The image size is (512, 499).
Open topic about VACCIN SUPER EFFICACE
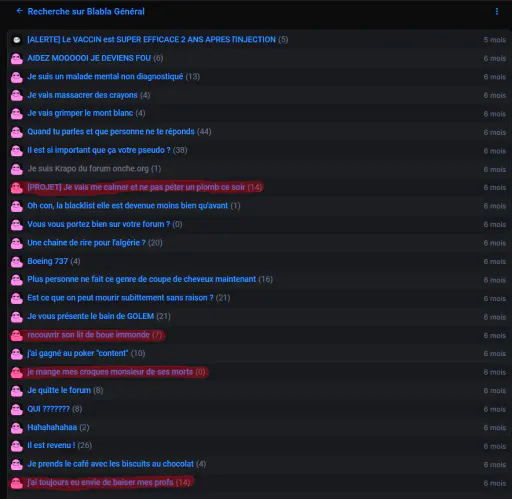point(152,40)
